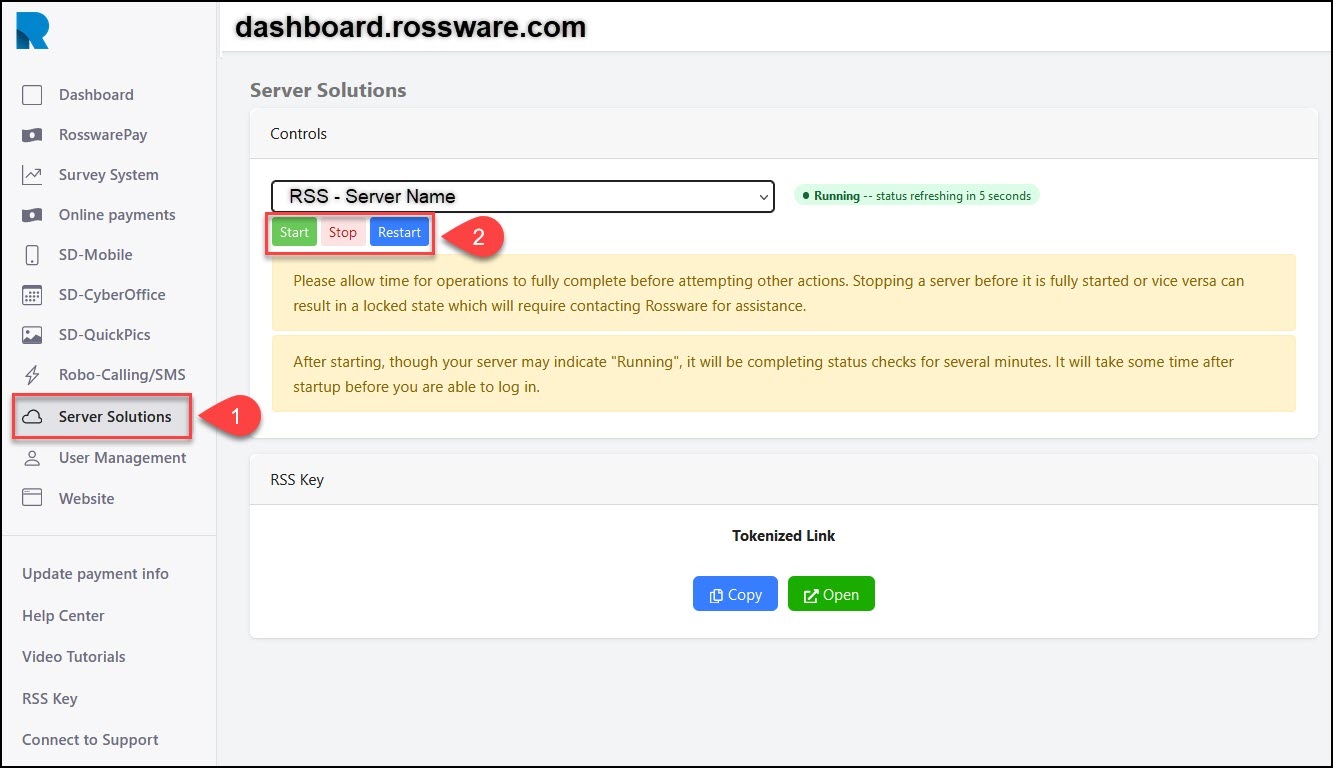Image resolution: width=1333 pixels, height=768 pixels.
Task: Open SD-Mobile page
Action: tap(96, 255)
